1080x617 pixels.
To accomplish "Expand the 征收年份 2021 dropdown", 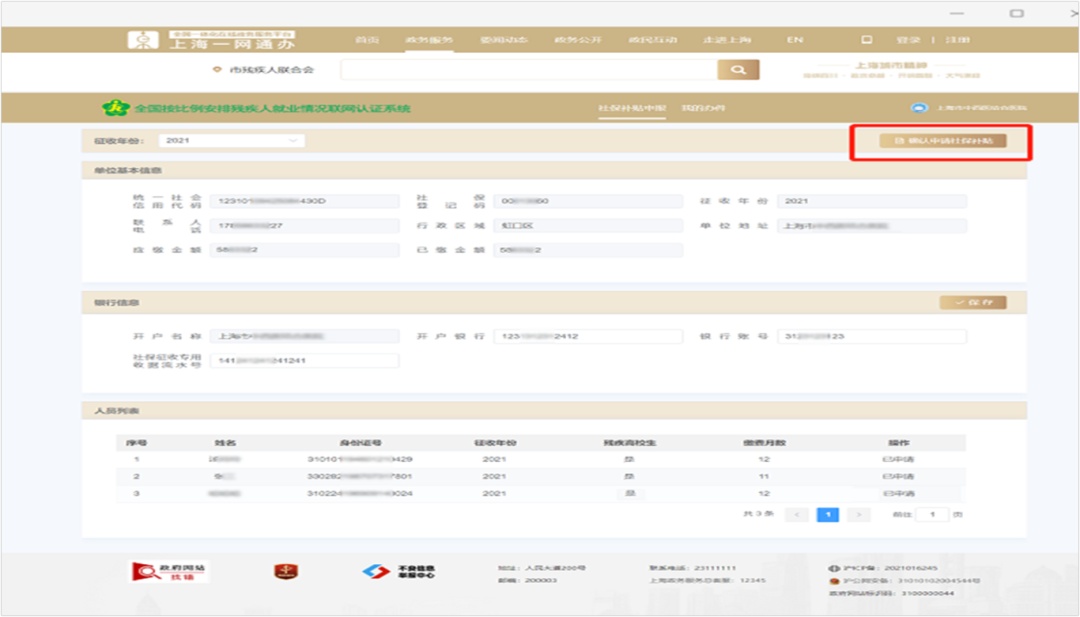I will coord(231,141).
